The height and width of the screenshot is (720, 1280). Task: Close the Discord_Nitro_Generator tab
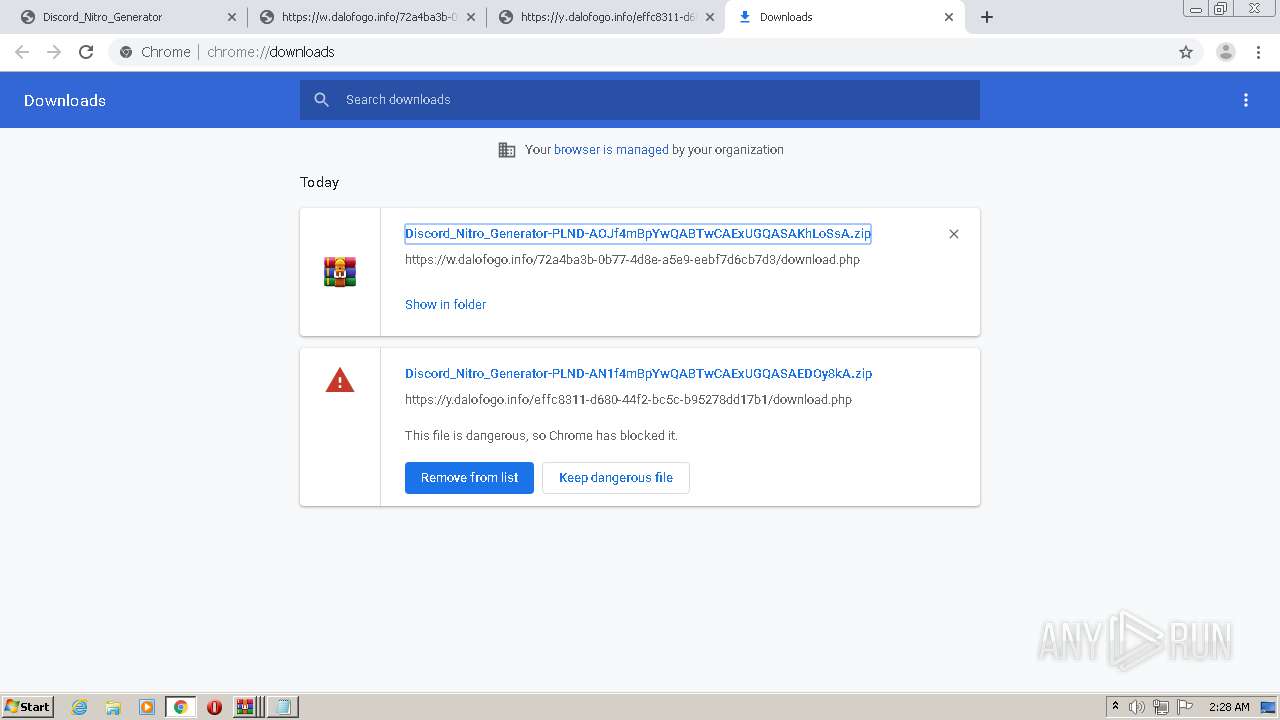click(x=232, y=17)
